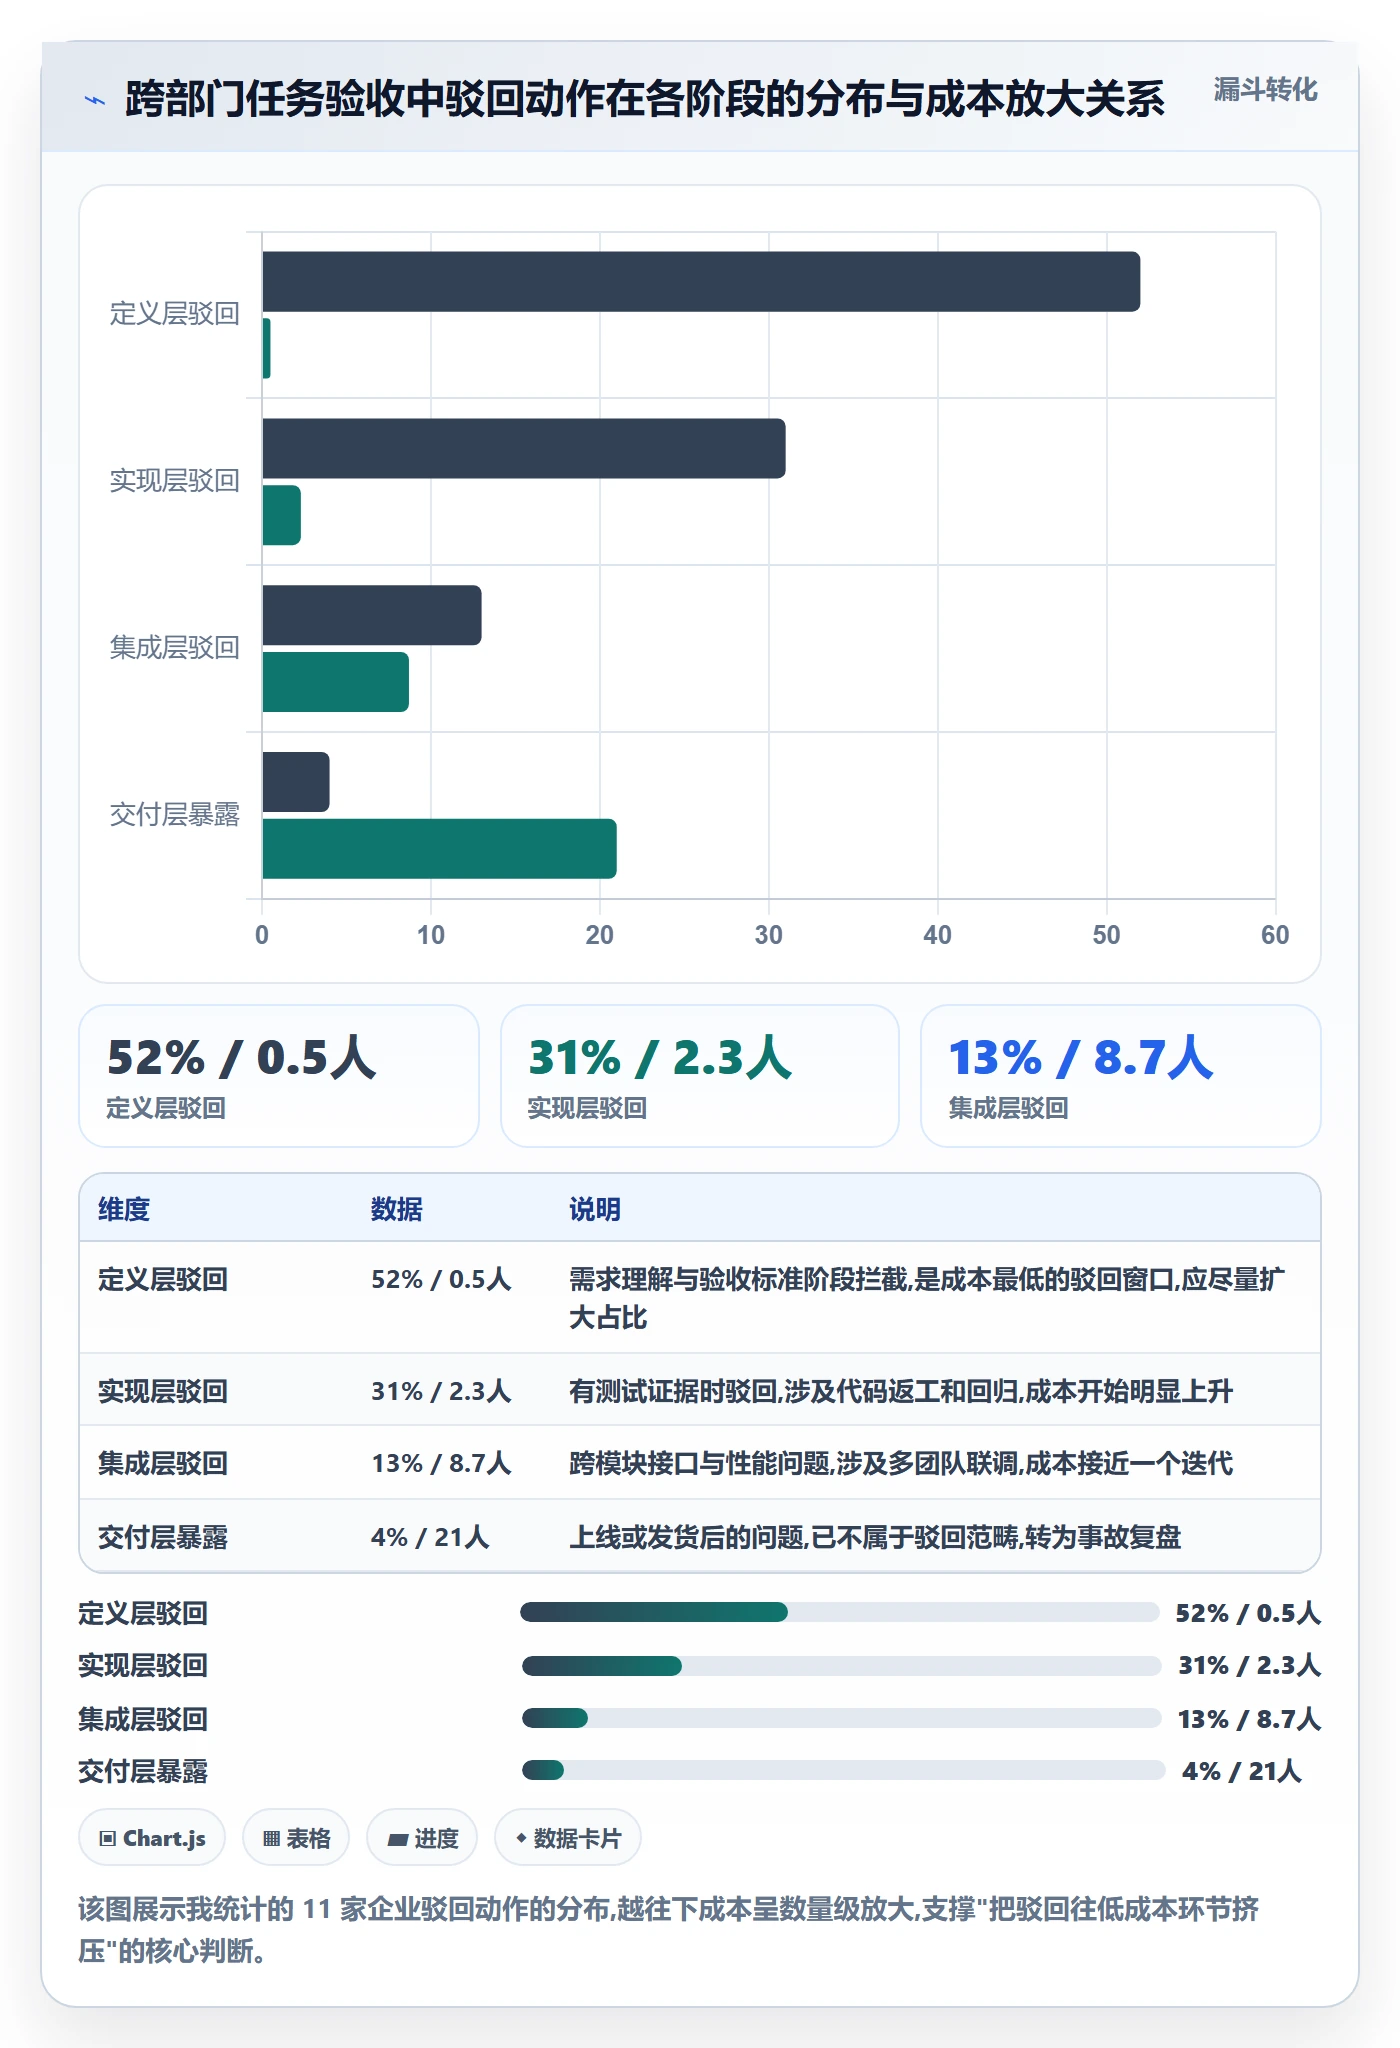
Task: Click the 数据 table column header
Action: coord(397,1209)
